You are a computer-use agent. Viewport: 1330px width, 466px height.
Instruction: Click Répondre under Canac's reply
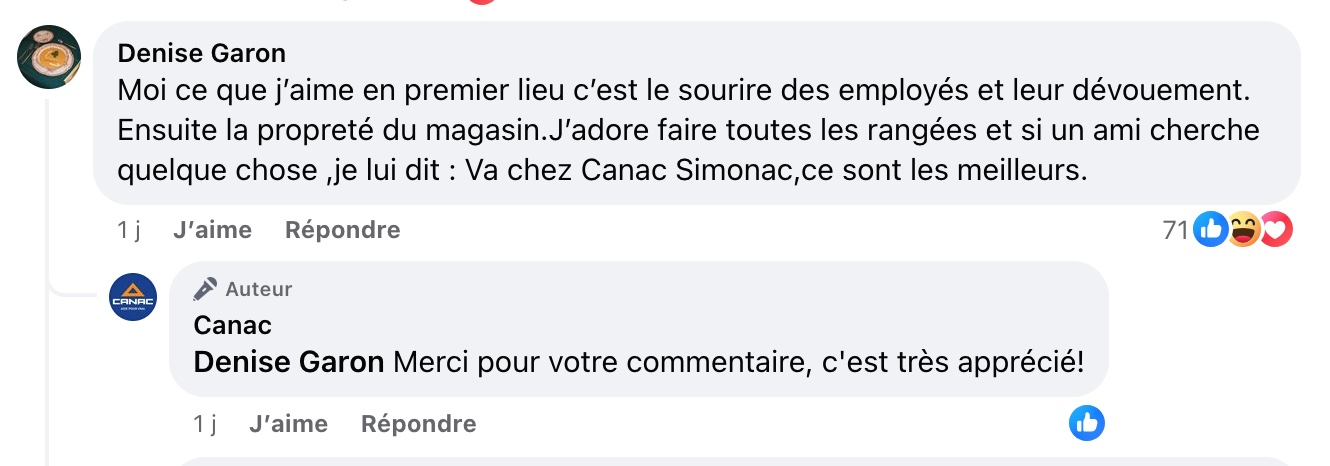[x=418, y=424]
